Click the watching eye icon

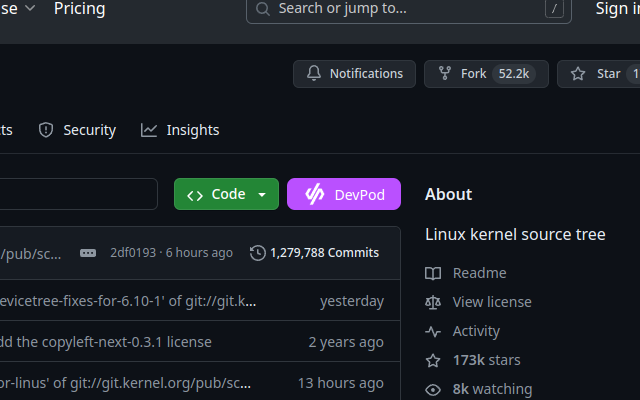(x=433, y=389)
